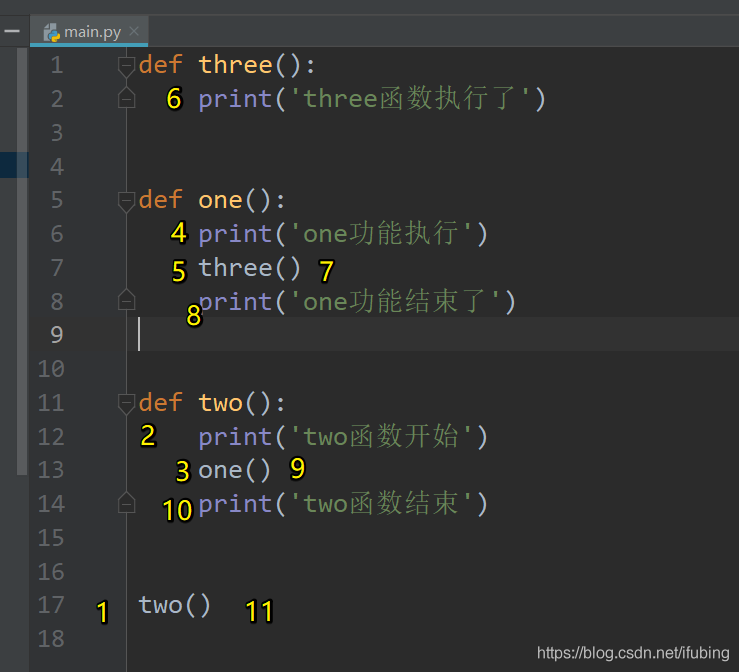Click the three() call on line 7
Image resolution: width=739 pixels, height=672 pixels.
click(x=249, y=268)
